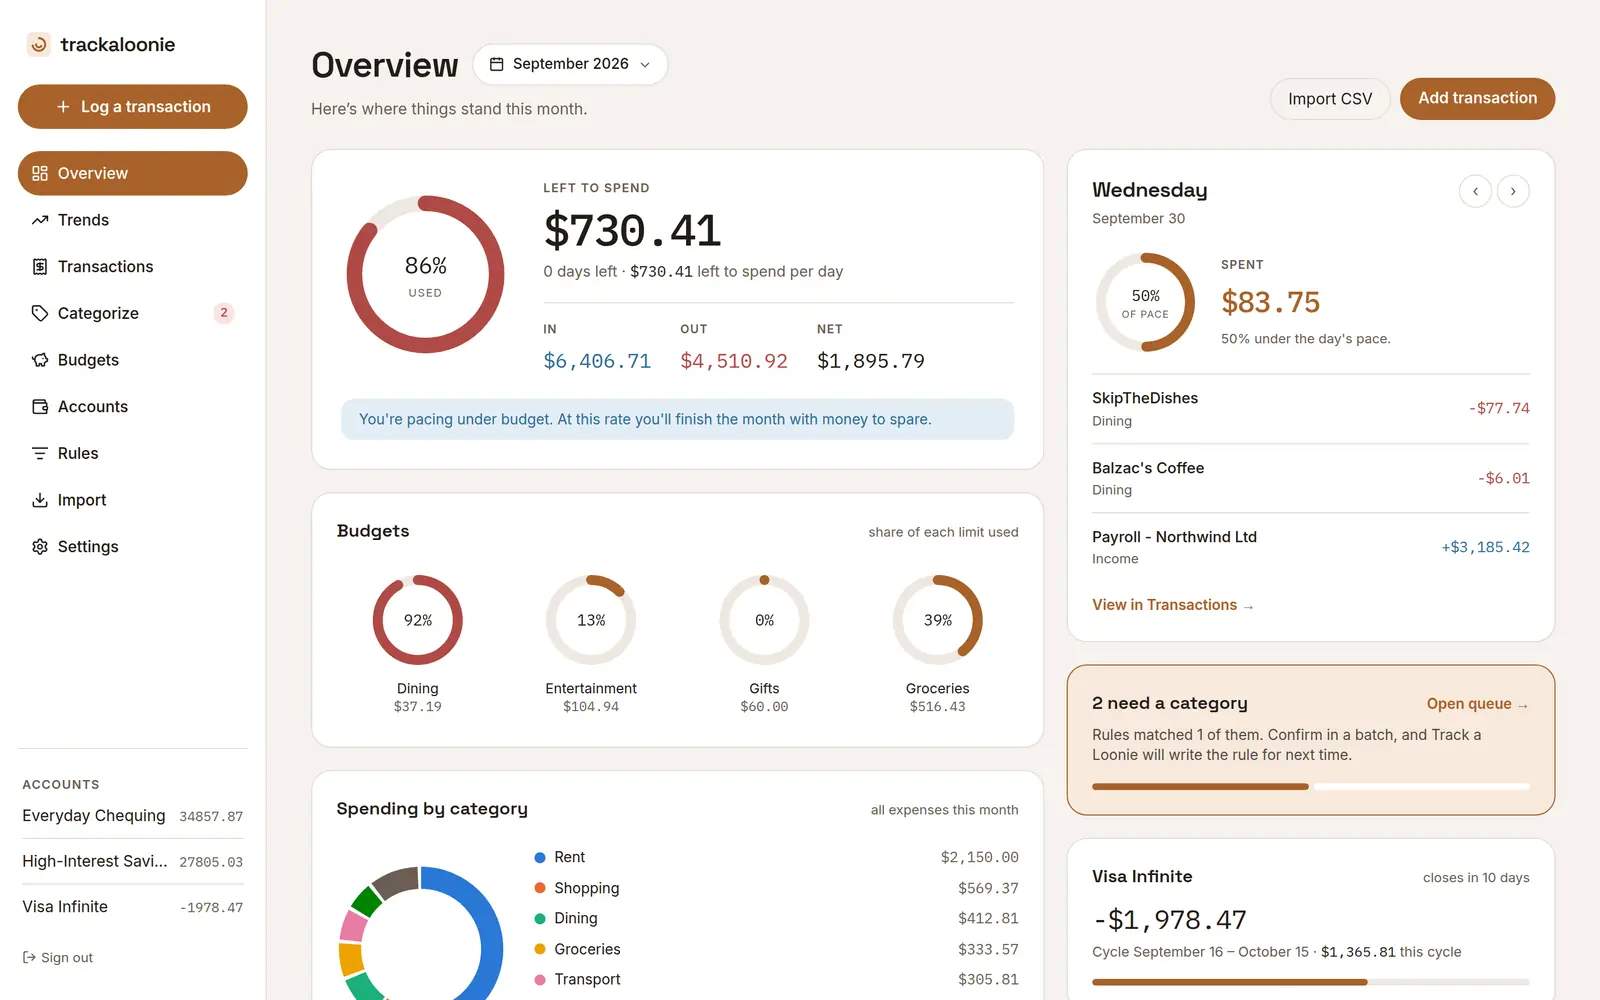Click the Categorize tag icon
This screenshot has height=1000, width=1600.
(40, 313)
